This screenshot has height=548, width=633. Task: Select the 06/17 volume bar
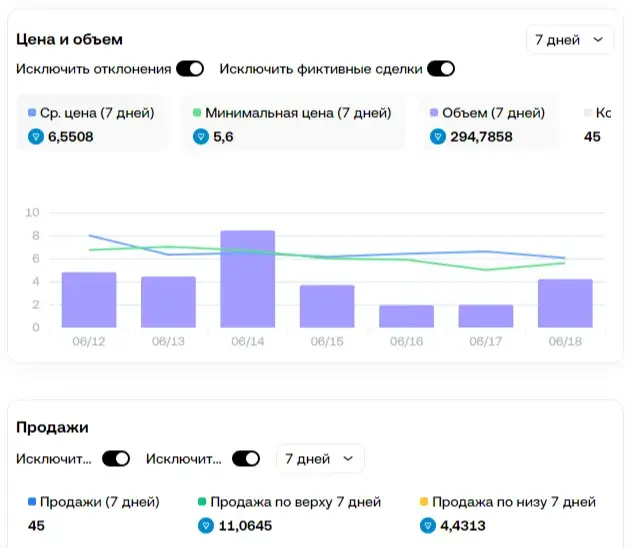[486, 316]
